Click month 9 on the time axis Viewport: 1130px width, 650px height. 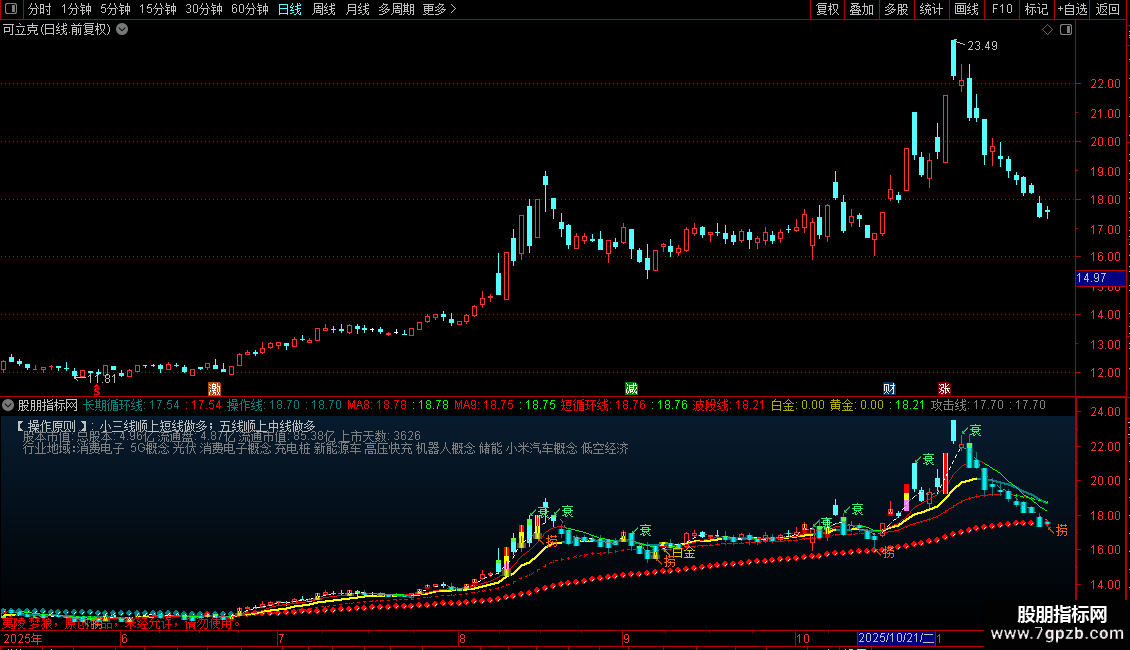tap(626, 638)
